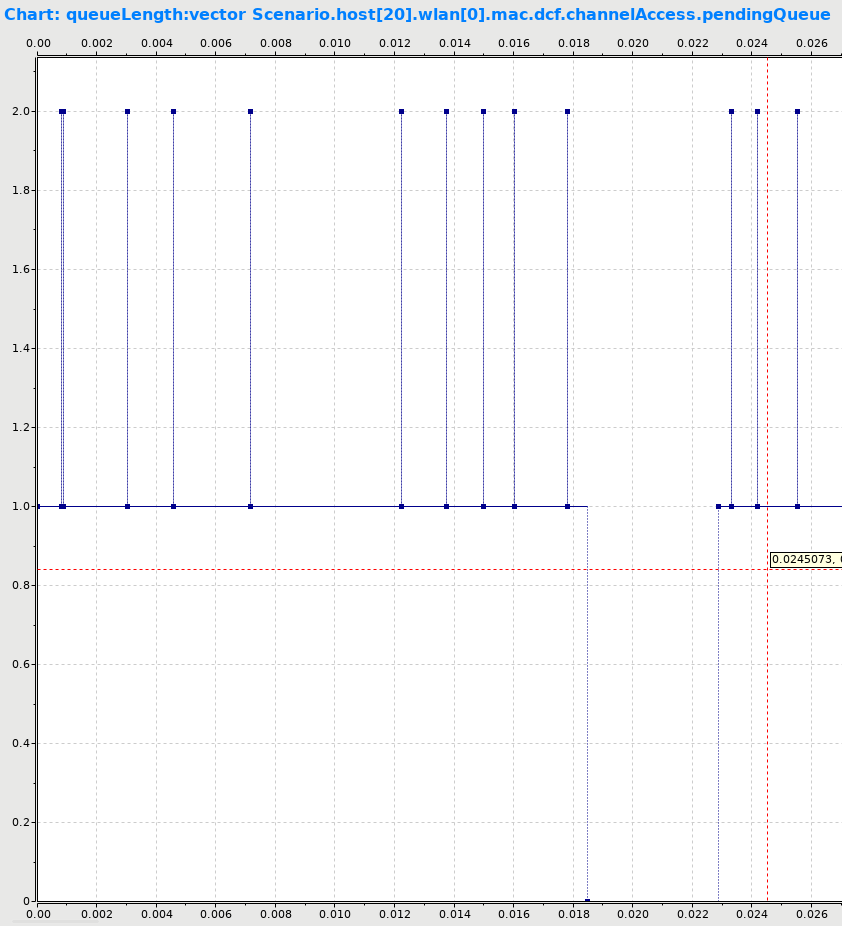Image resolution: width=842 pixels, height=926 pixels.
Task: Select data point at 2.0 near time 0.003
Action: (128, 112)
